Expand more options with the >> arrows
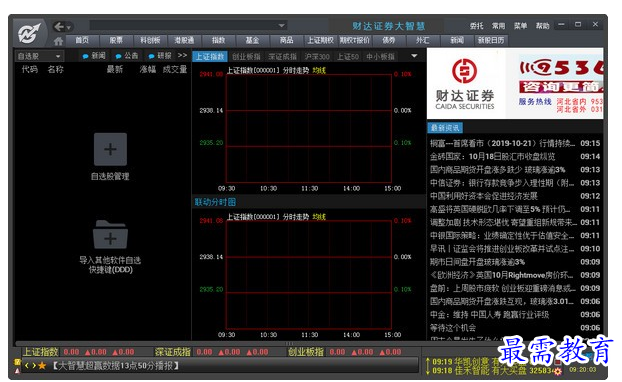The width and height of the screenshot is (622, 382). tap(182, 55)
